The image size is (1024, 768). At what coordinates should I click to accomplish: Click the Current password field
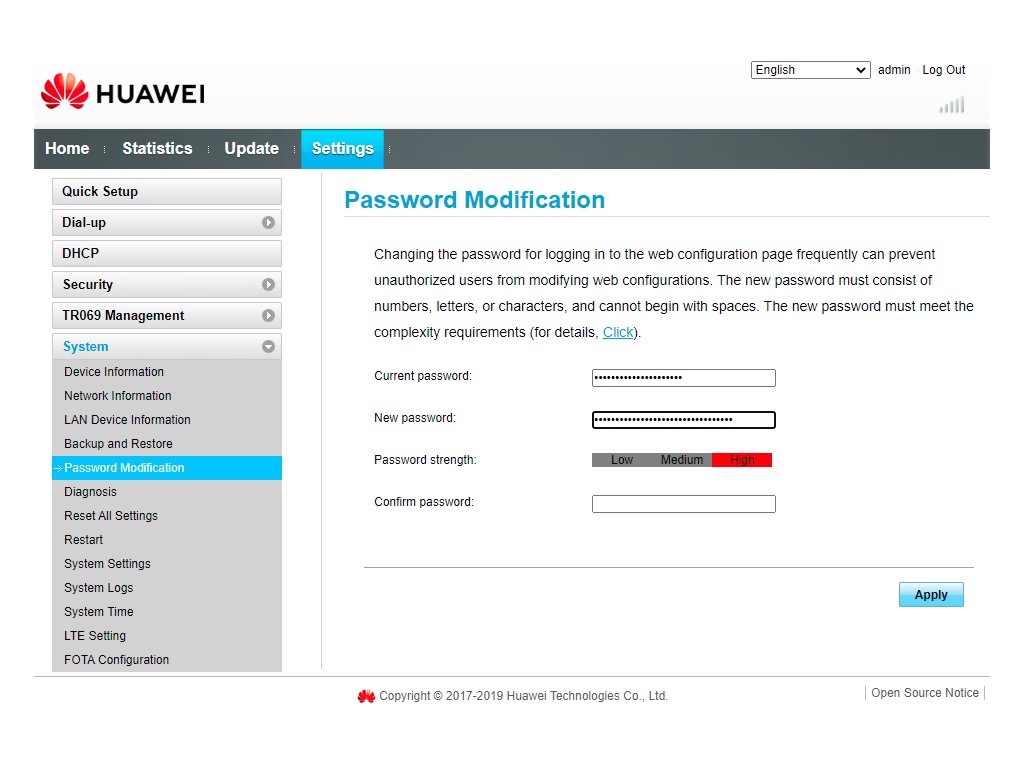pos(683,378)
